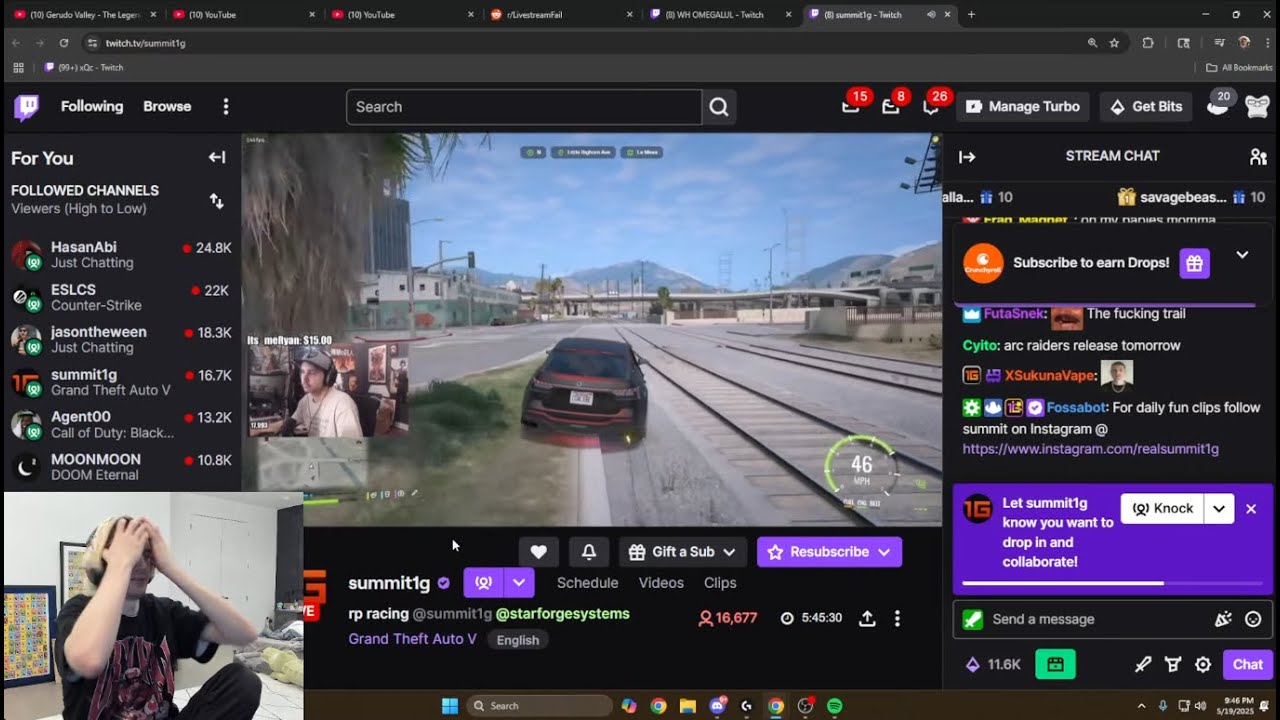This screenshot has height=720, width=1280.
Task: Open HasanAbi channel in sidebar
Action: point(122,255)
